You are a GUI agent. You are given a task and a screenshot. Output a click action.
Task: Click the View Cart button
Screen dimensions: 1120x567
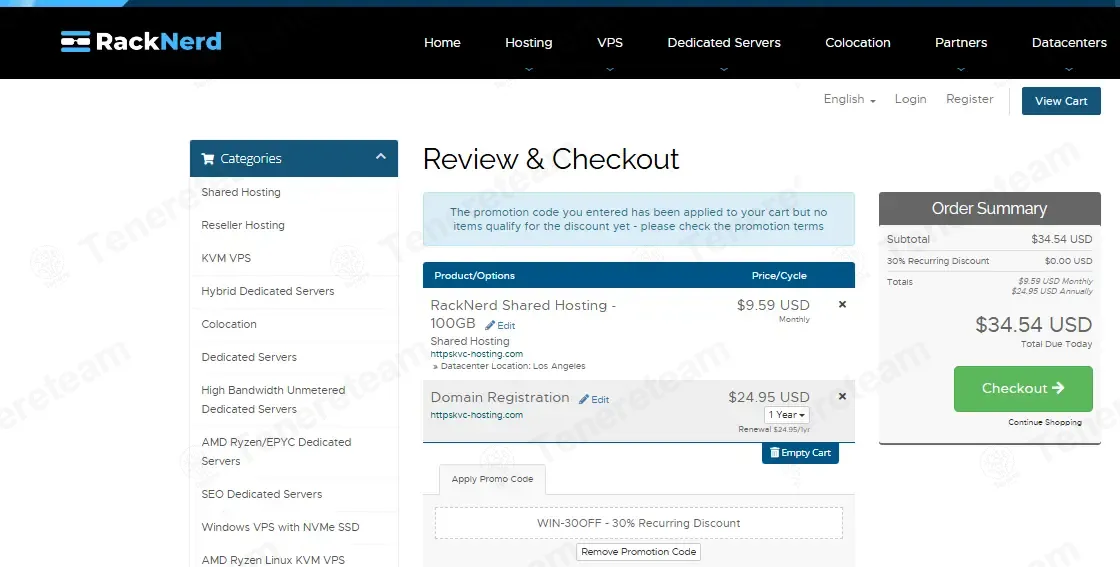(1061, 101)
